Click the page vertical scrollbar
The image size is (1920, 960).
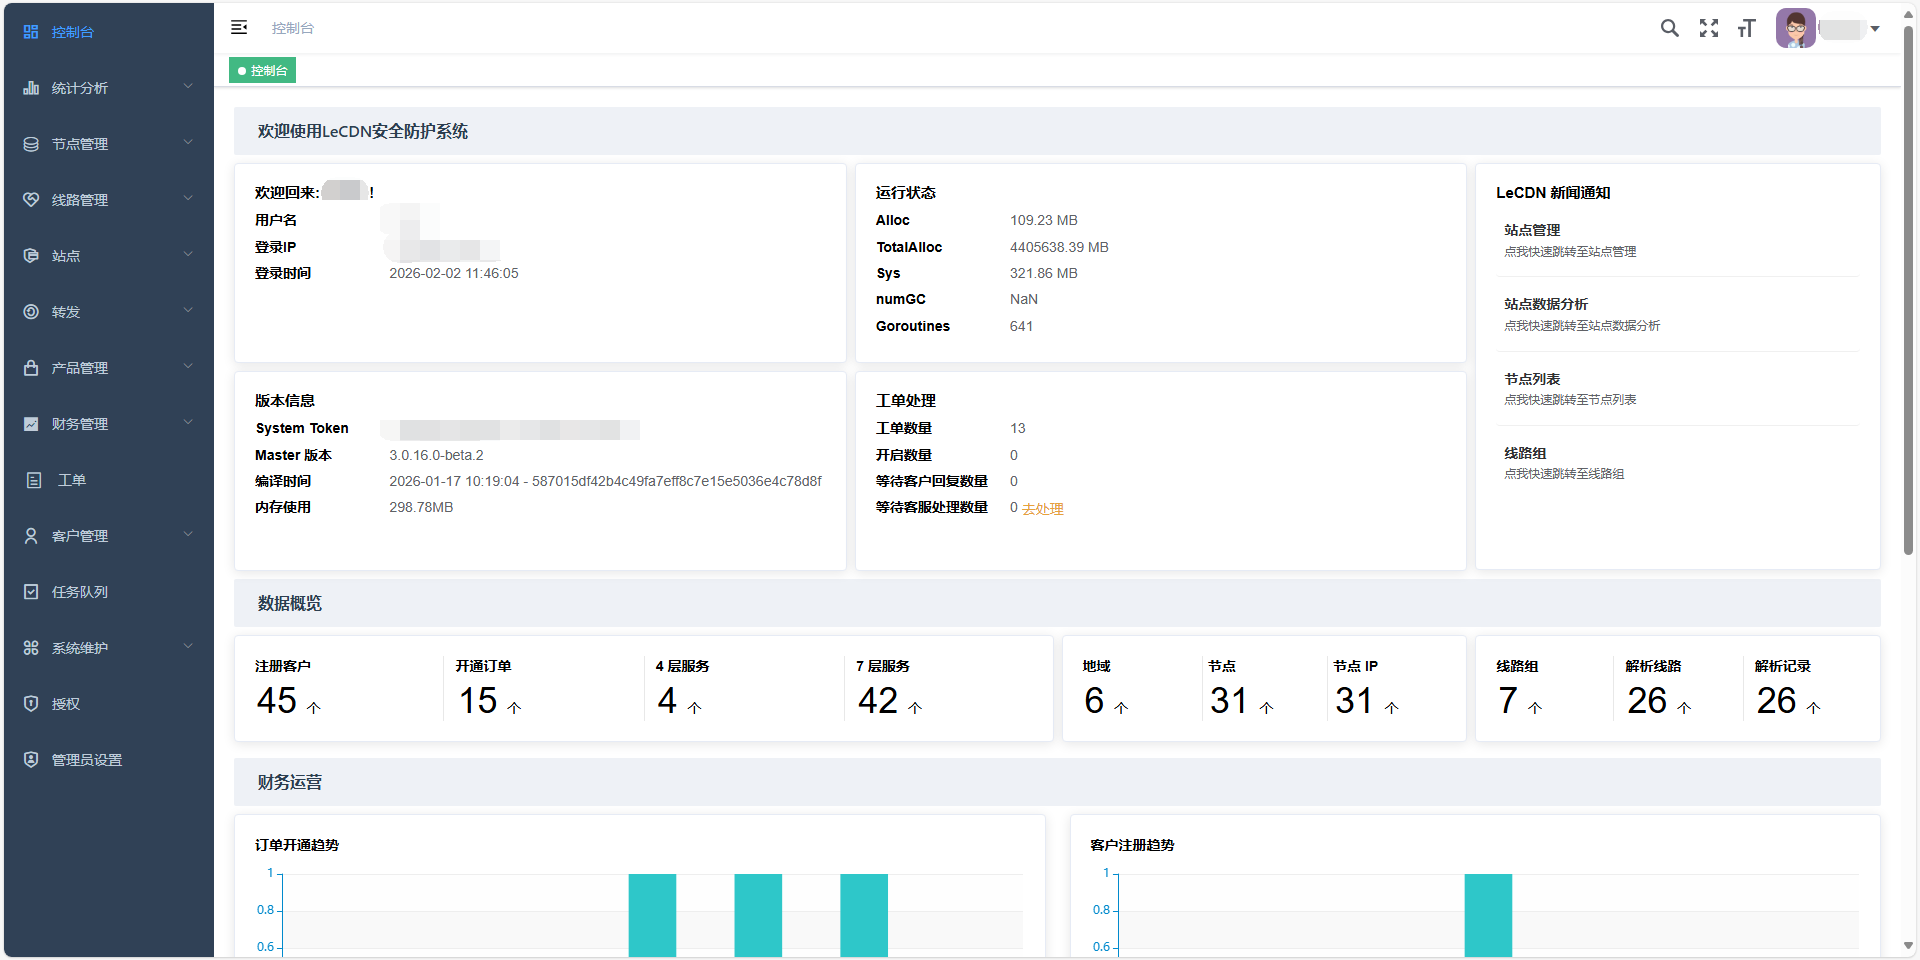click(x=1908, y=300)
